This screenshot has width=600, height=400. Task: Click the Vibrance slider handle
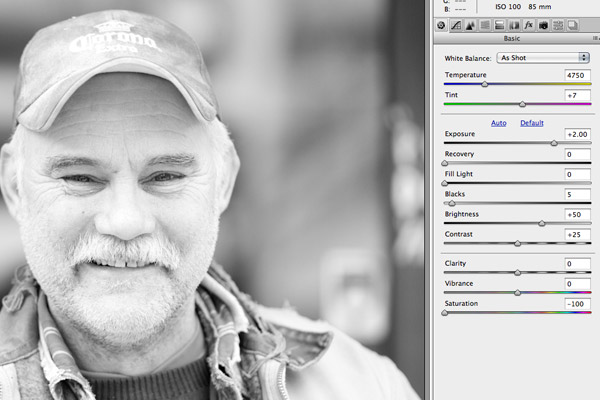point(517,293)
